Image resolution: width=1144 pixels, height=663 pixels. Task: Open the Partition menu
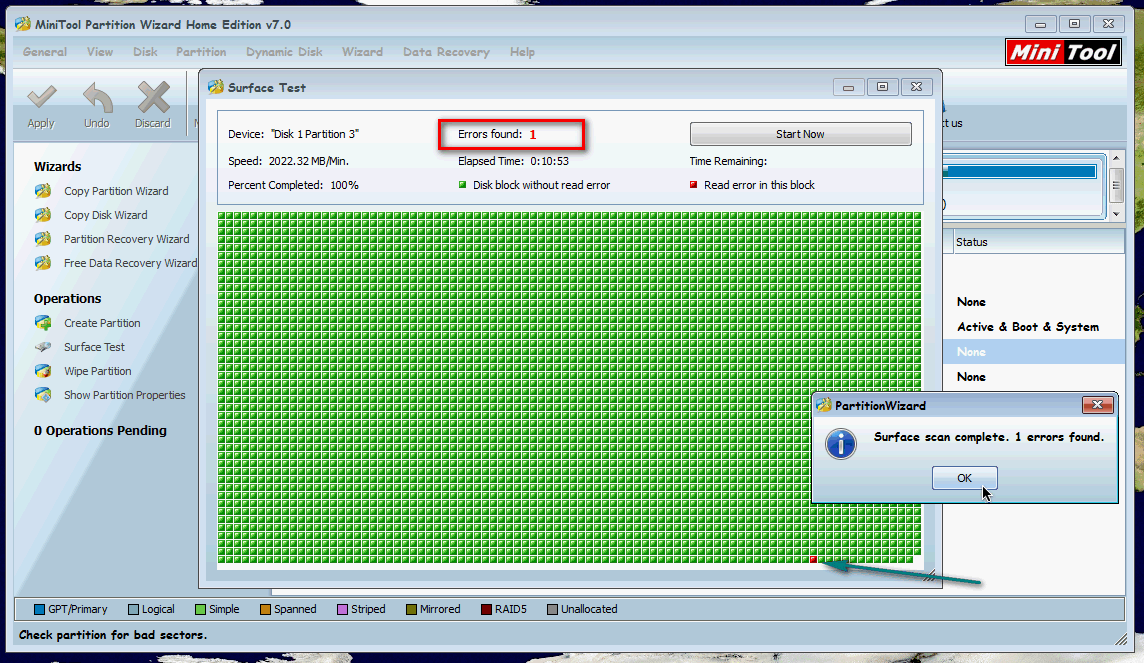click(x=201, y=52)
